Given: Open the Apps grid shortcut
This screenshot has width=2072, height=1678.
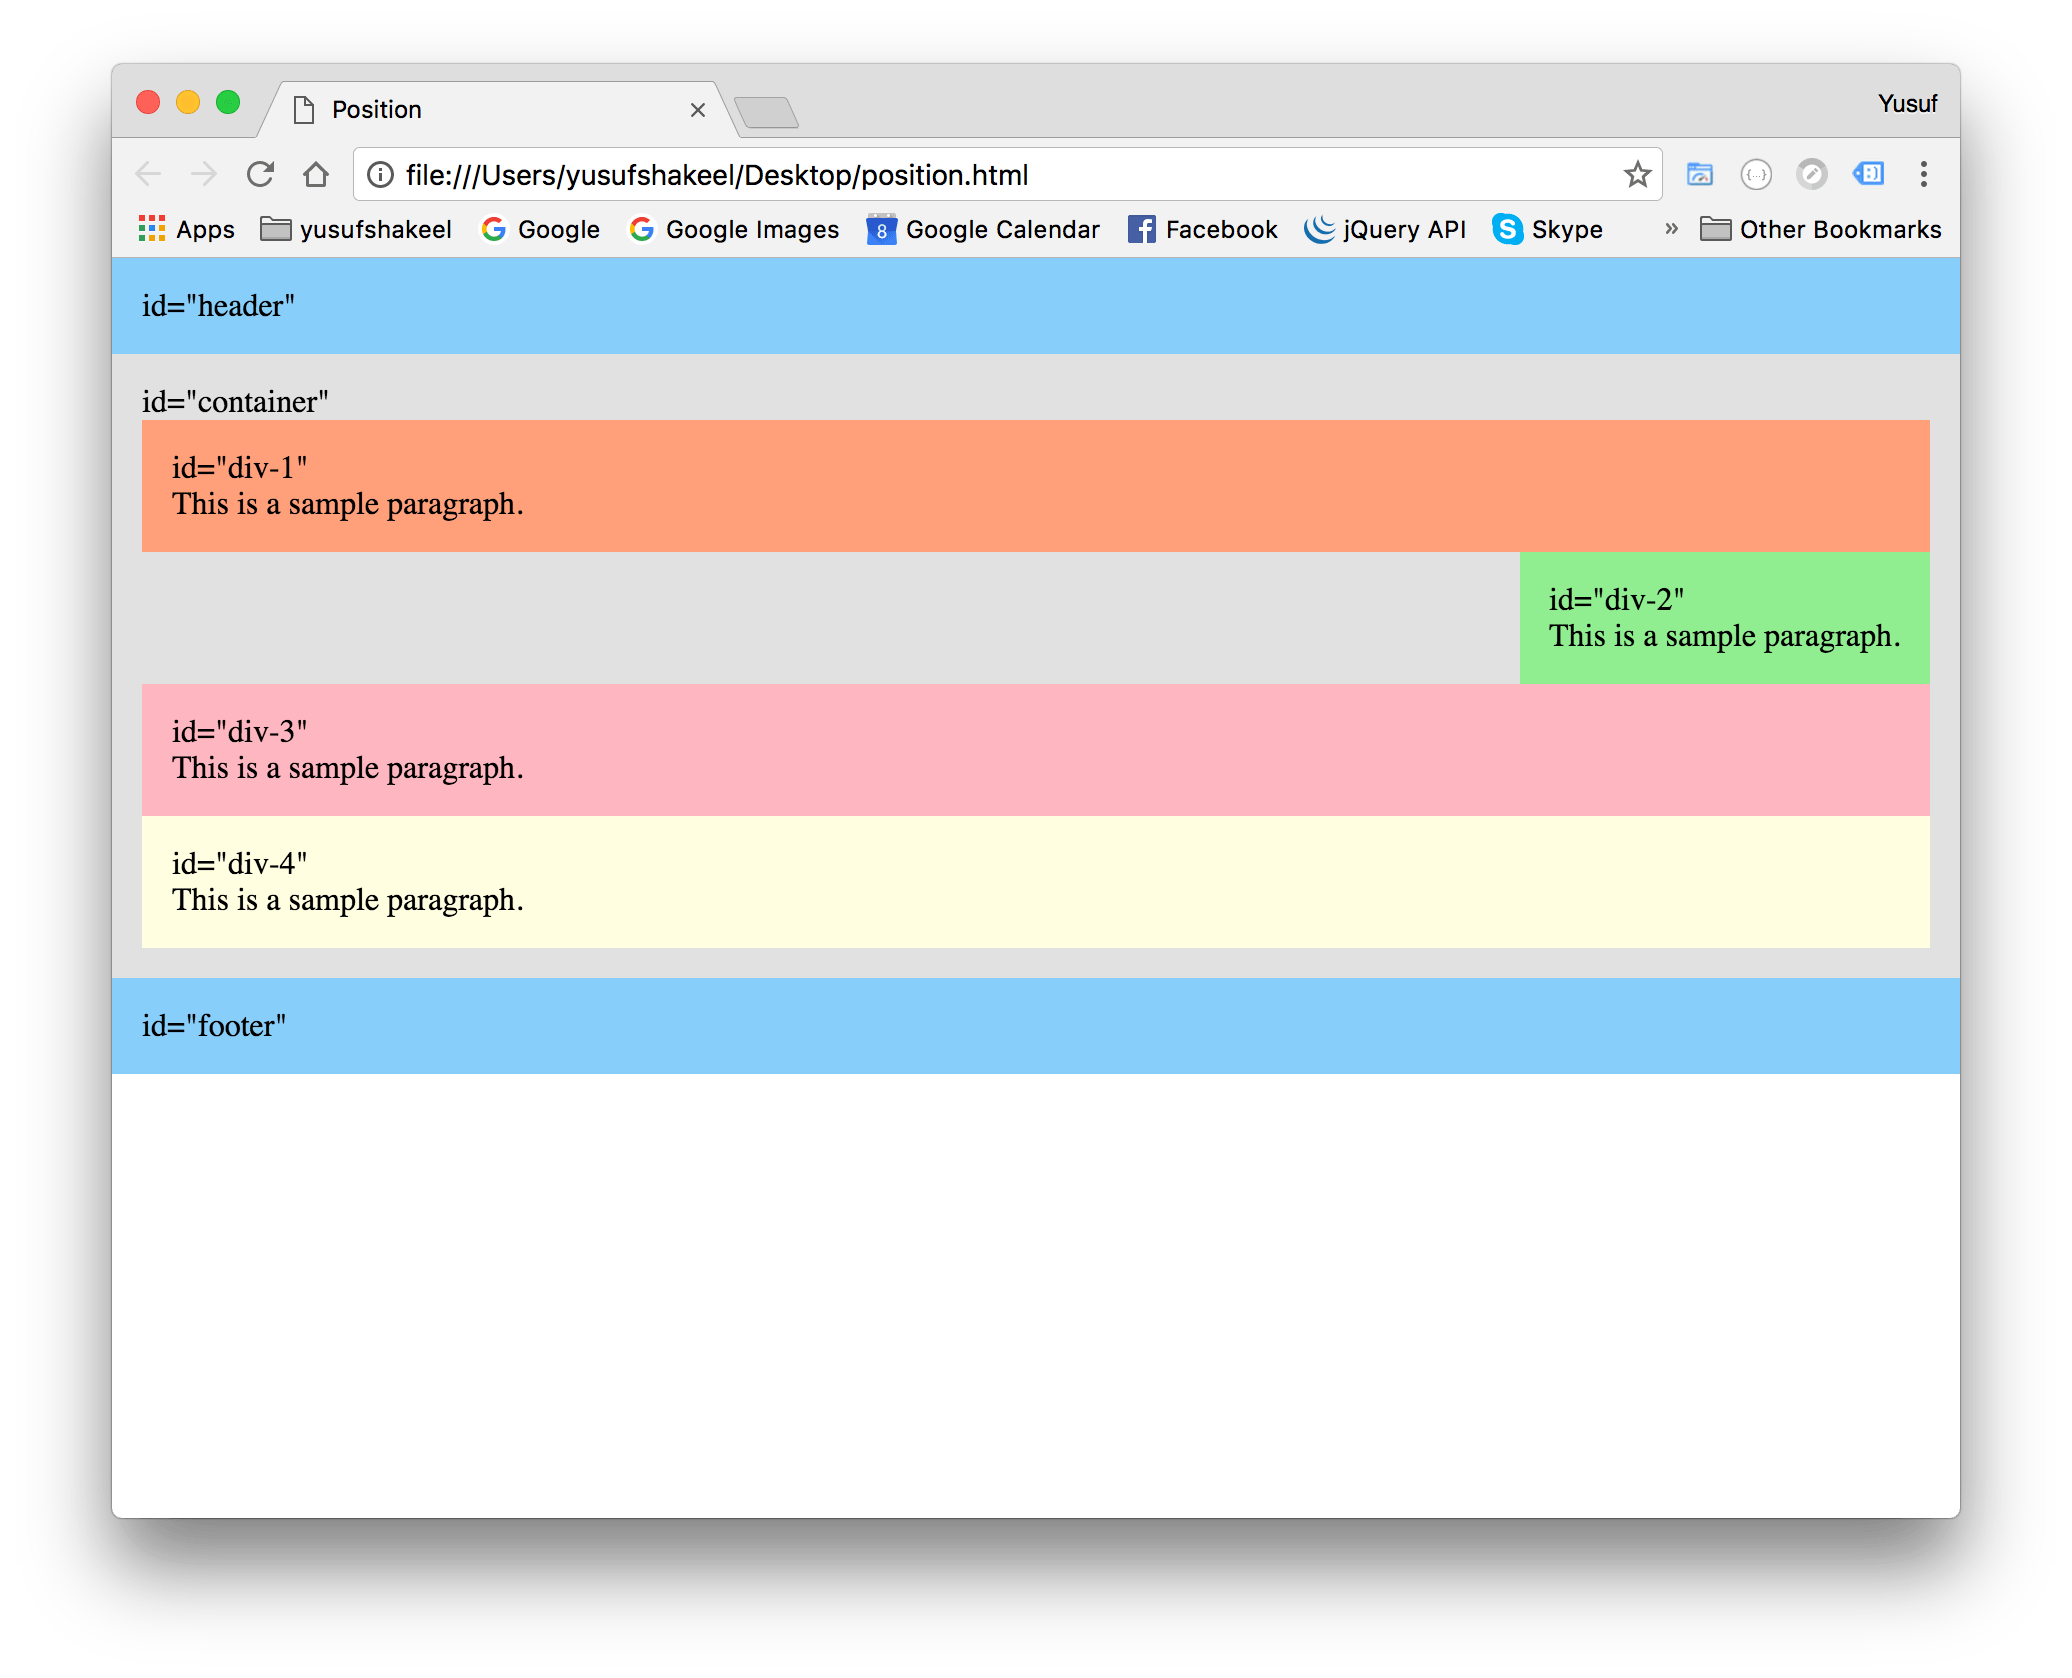Looking at the screenshot, I should tap(187, 230).
